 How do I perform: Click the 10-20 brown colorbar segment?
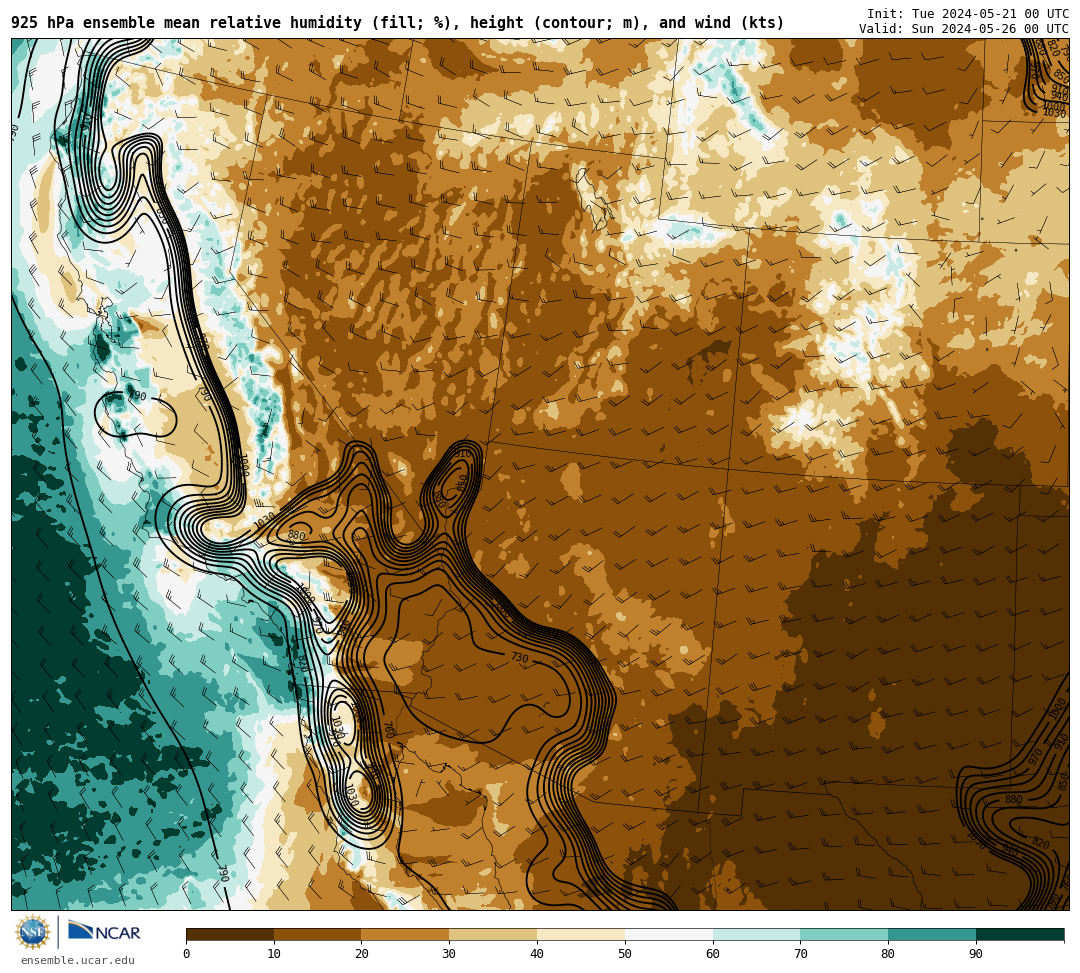pyautogui.click(x=318, y=934)
